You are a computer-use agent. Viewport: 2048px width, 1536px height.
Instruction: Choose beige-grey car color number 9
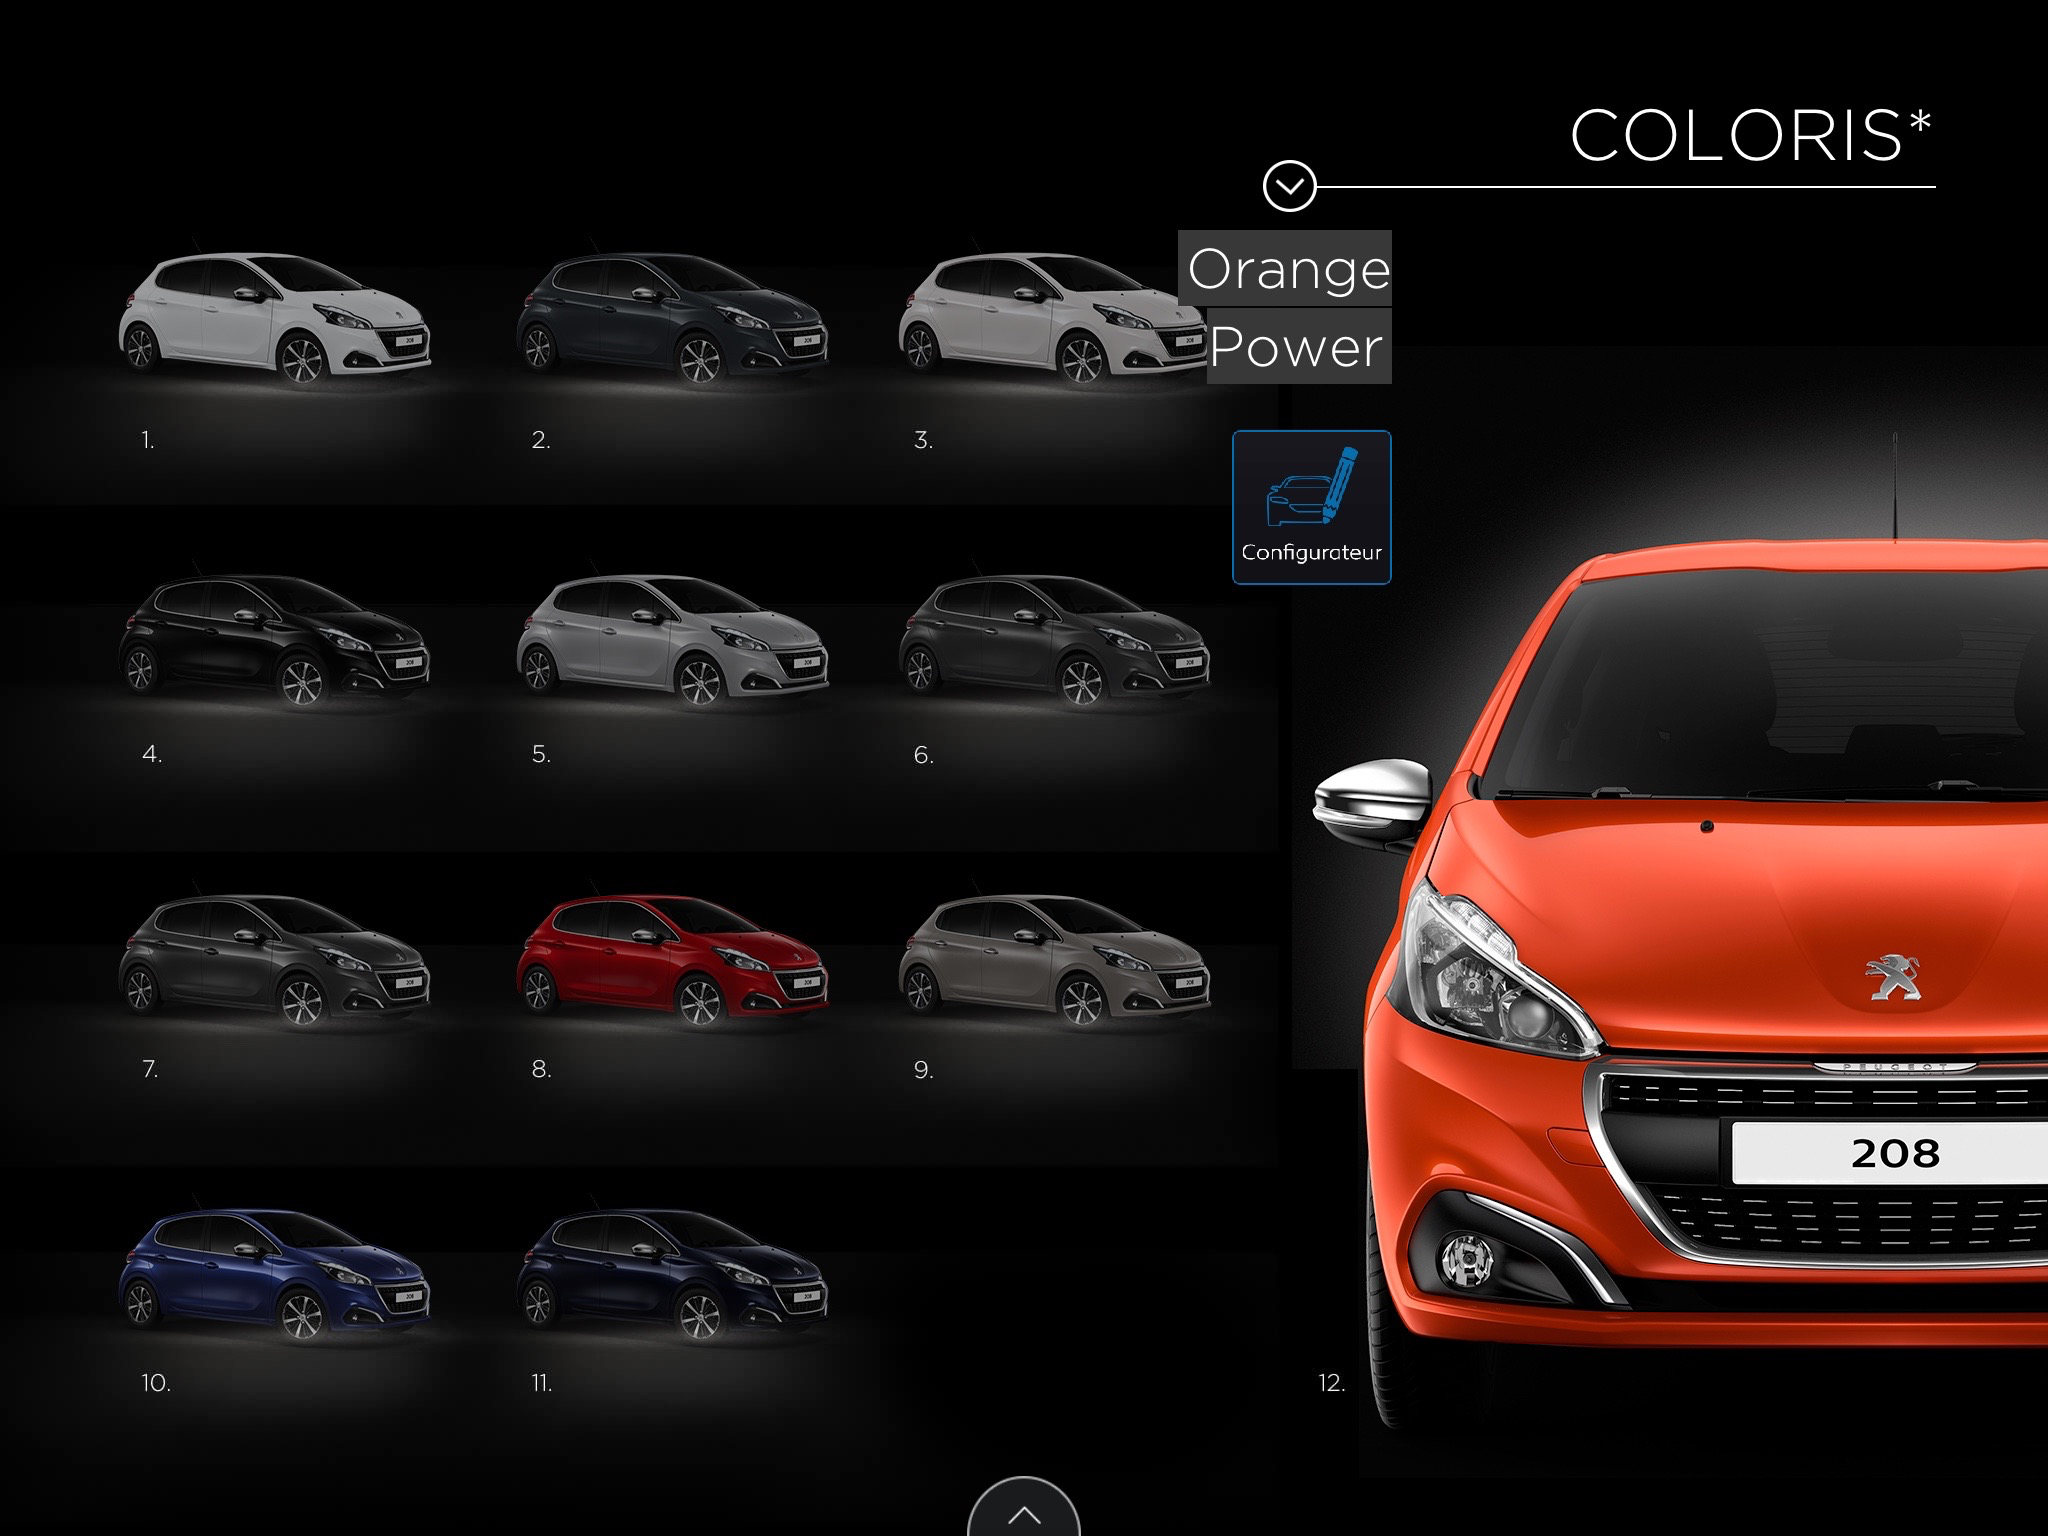1055,958
